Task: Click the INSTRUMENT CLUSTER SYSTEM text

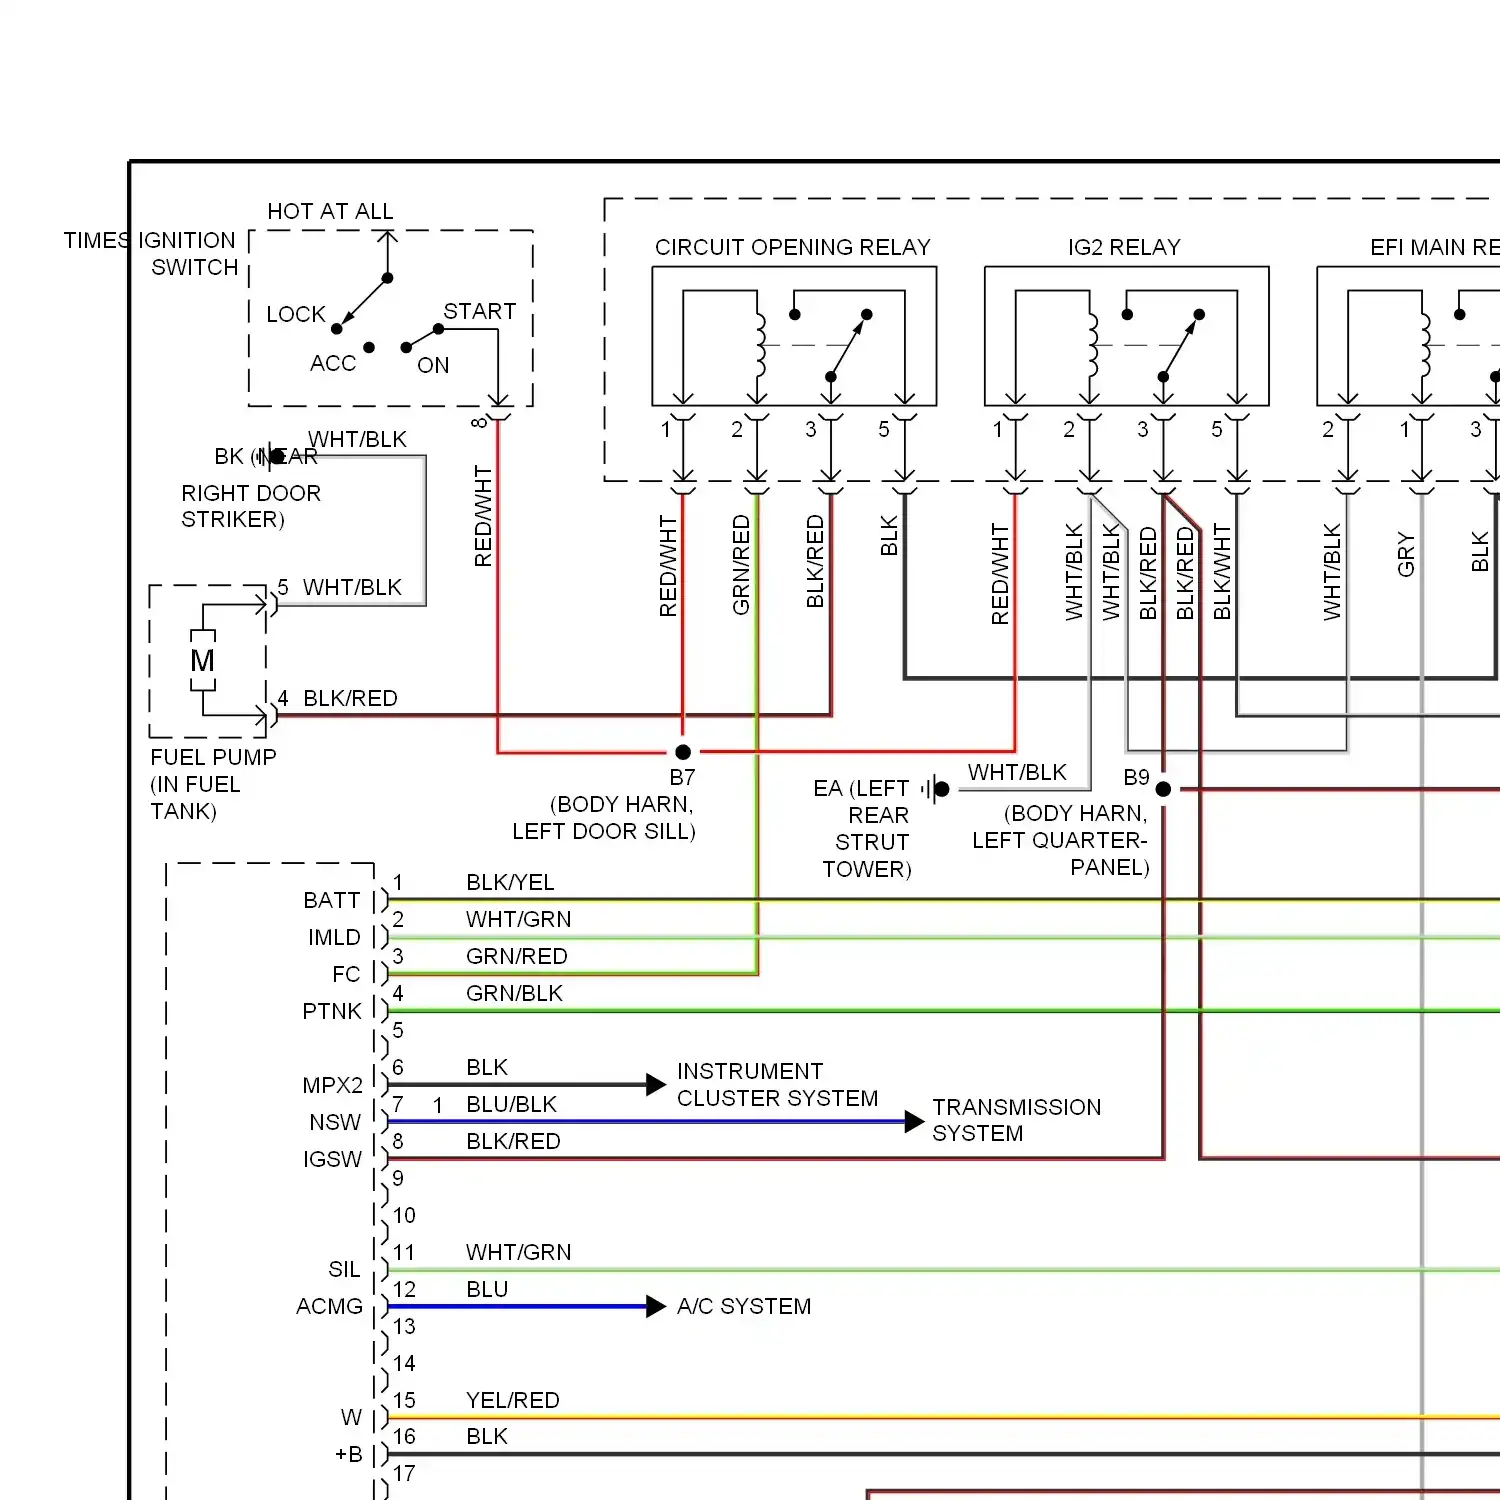Action: pos(777,1084)
